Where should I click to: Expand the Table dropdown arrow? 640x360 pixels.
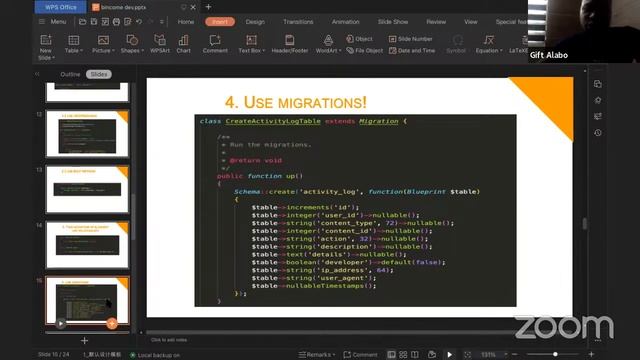click(82, 51)
